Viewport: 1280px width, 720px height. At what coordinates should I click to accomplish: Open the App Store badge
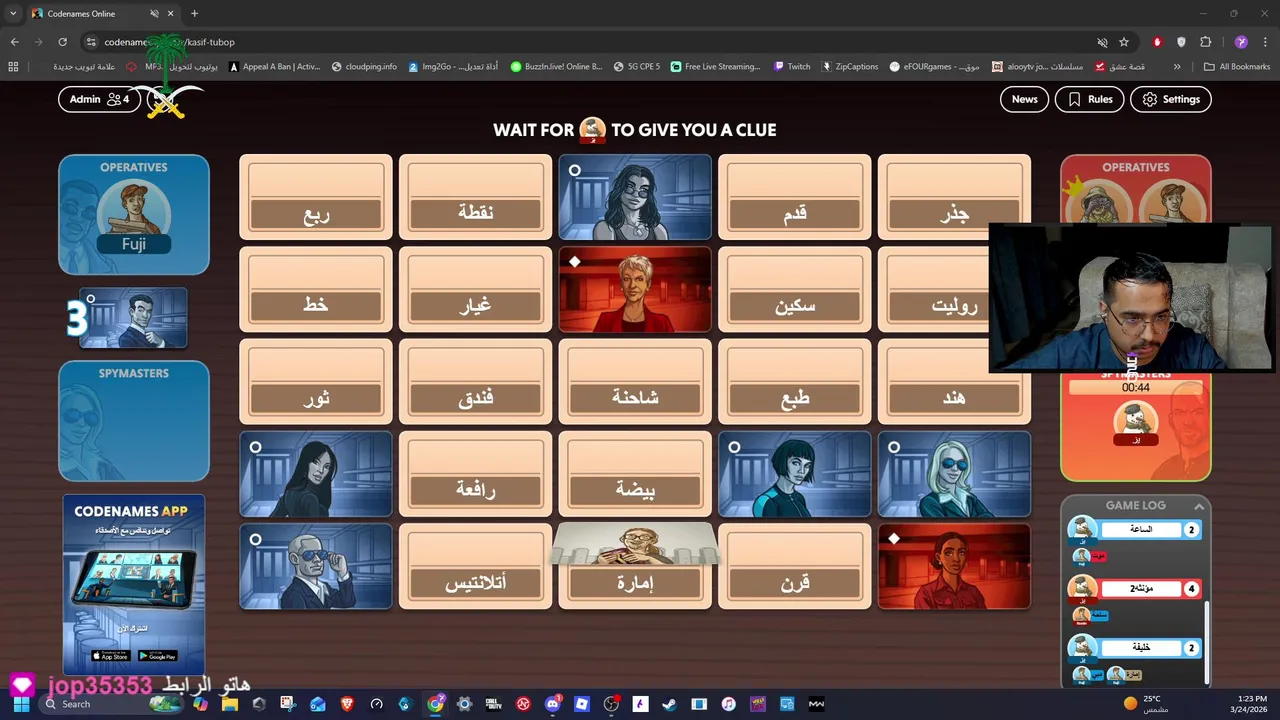coord(110,656)
